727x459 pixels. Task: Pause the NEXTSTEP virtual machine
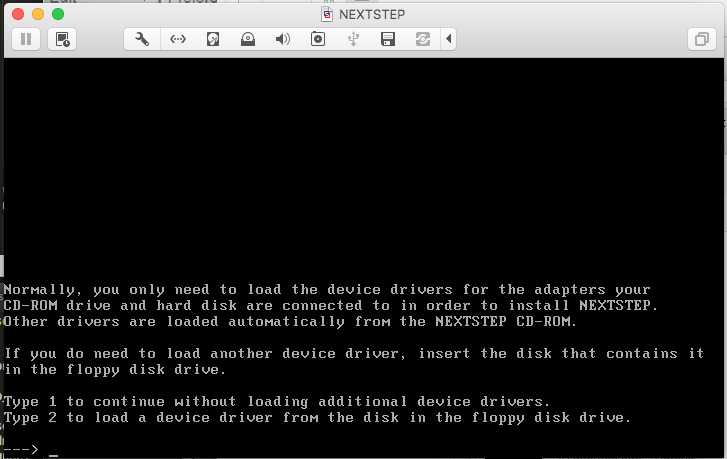(x=26, y=39)
